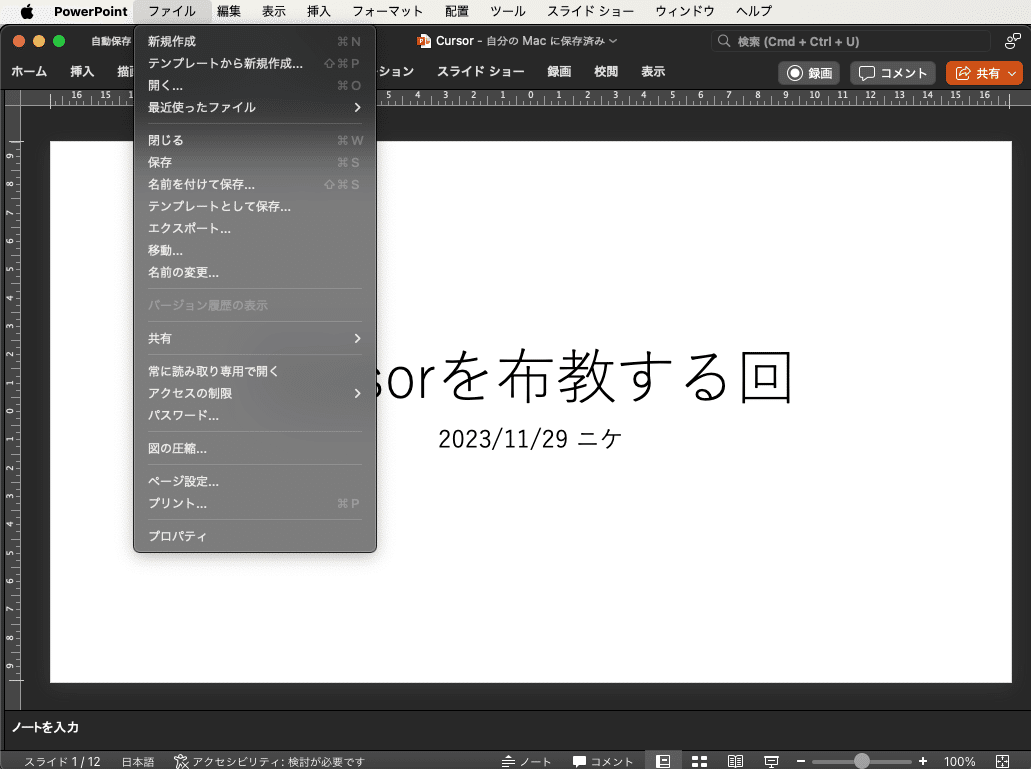The width and height of the screenshot is (1031, 769).
Task: Click the 100% zoom level
Action: point(959,761)
